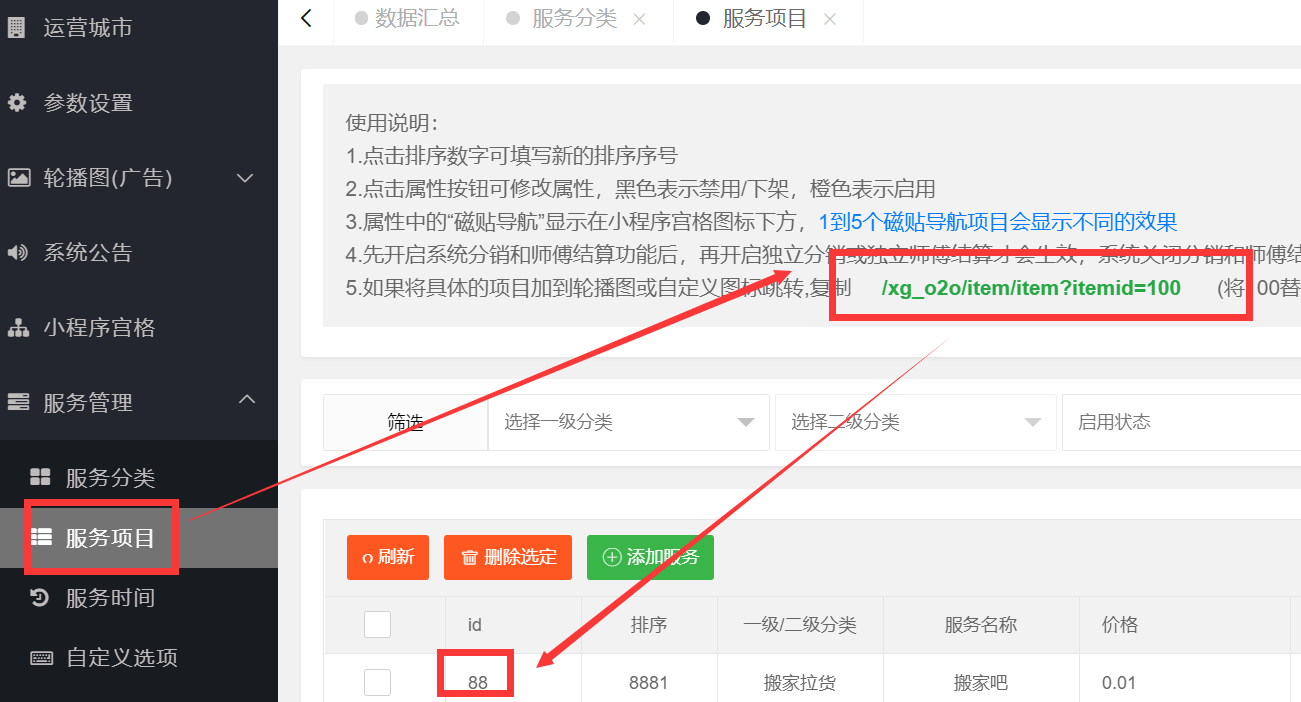Click the 轮播图(广告) image icon
This screenshot has height=702, width=1301.
pos(18,177)
